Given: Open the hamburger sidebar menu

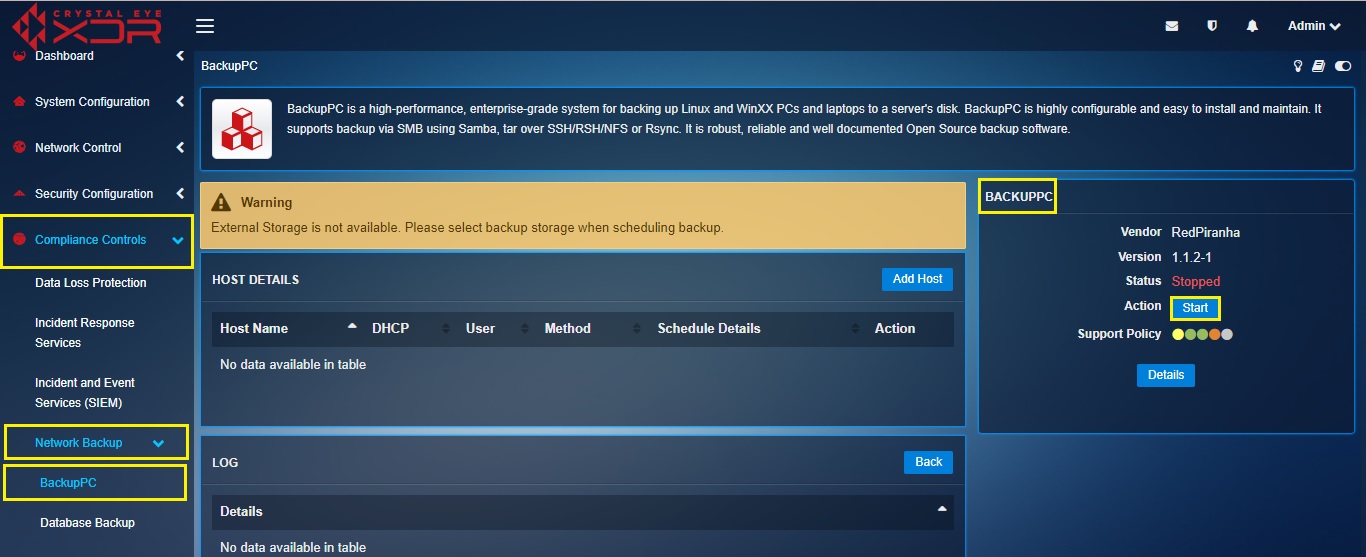Looking at the screenshot, I should point(204,26).
